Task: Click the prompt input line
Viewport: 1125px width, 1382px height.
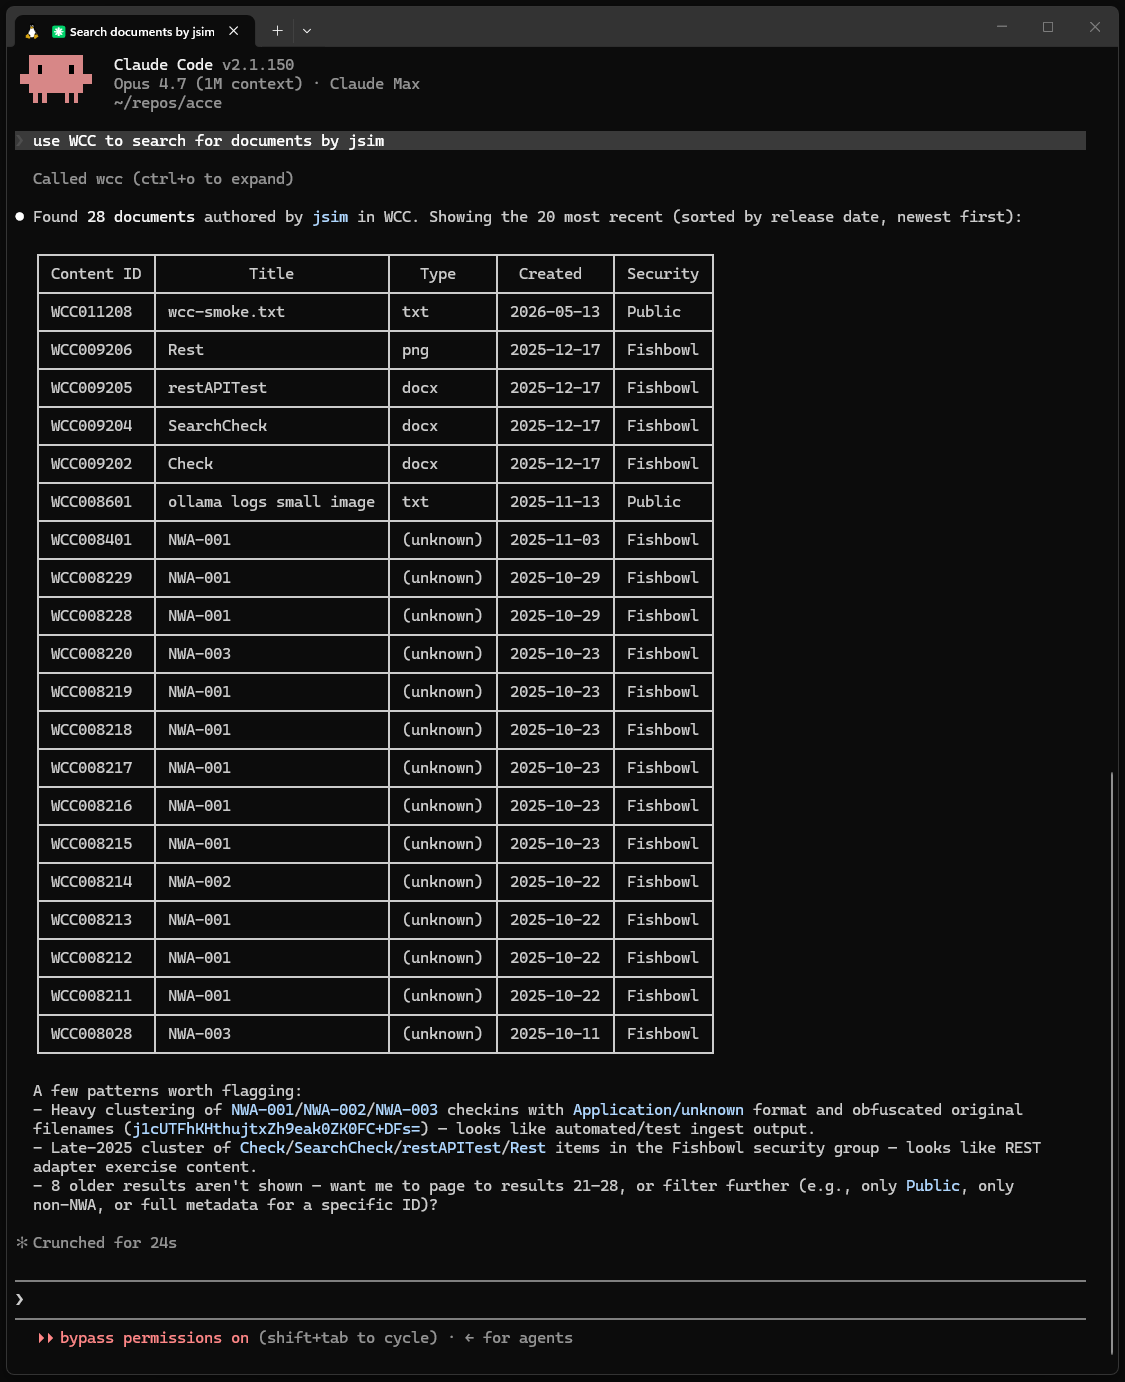Action: coord(550,1299)
